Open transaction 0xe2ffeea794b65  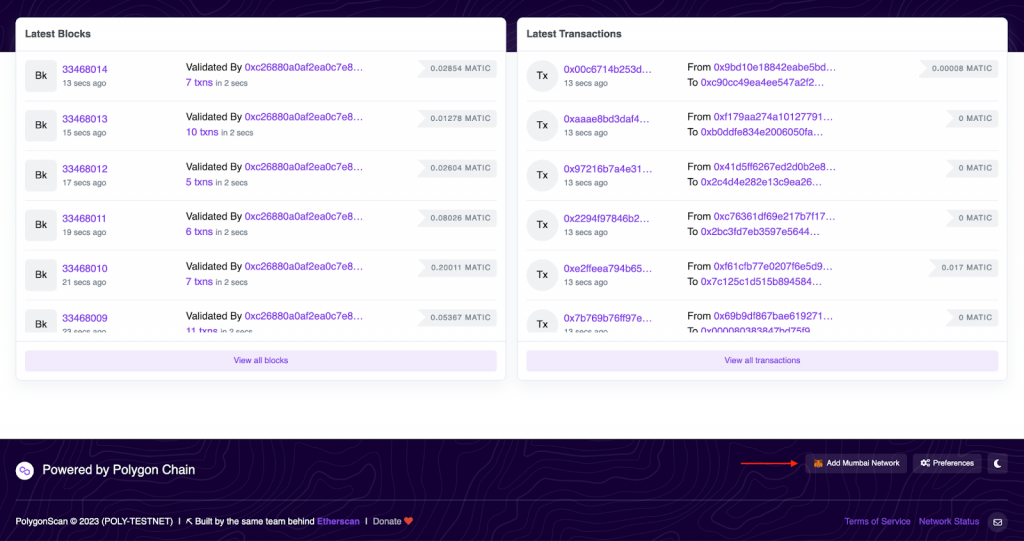click(x=608, y=269)
